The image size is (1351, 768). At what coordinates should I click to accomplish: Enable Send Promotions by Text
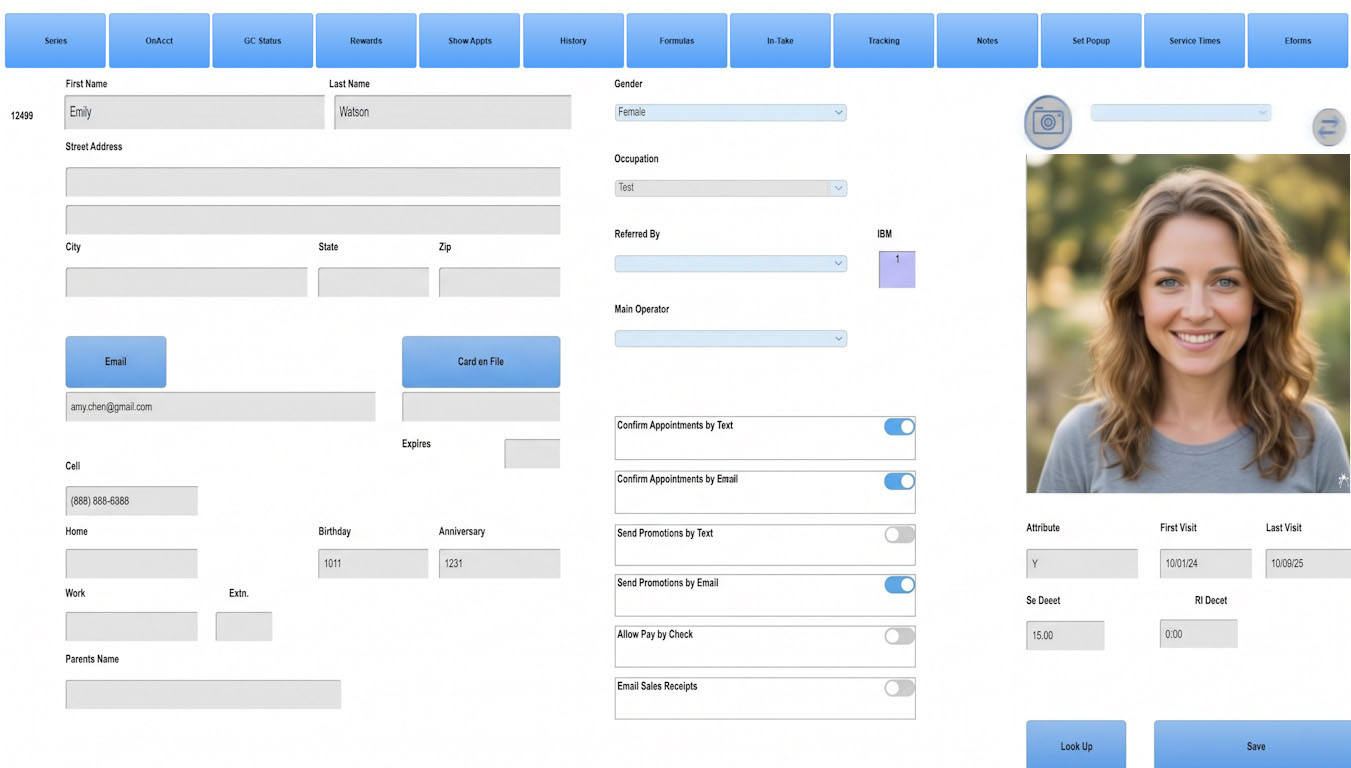[x=899, y=535]
